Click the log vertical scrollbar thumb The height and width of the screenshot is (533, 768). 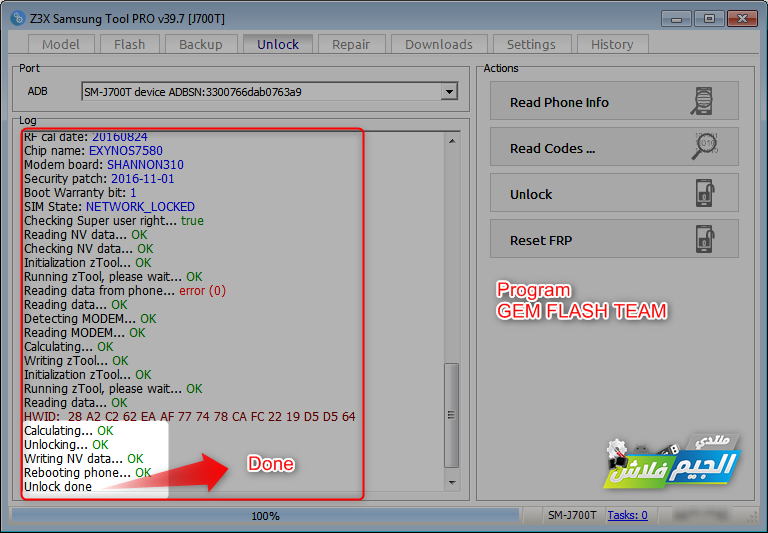click(452, 415)
